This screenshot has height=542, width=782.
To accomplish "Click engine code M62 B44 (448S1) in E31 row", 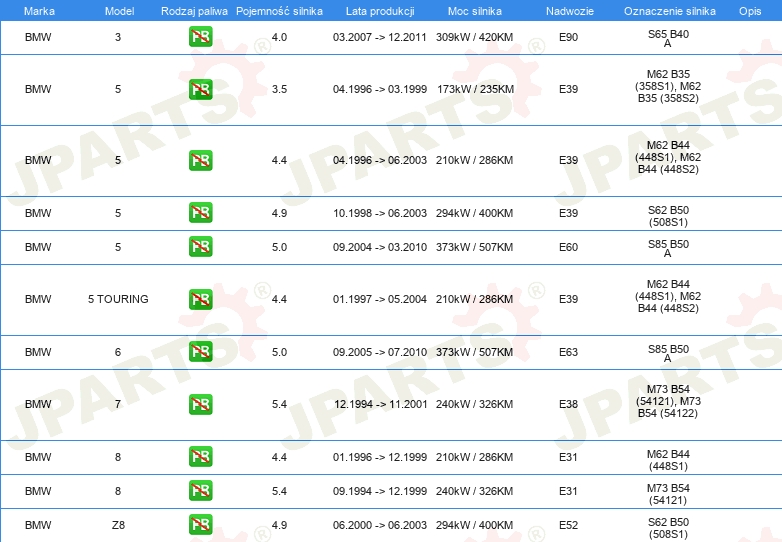I will [x=668, y=460].
